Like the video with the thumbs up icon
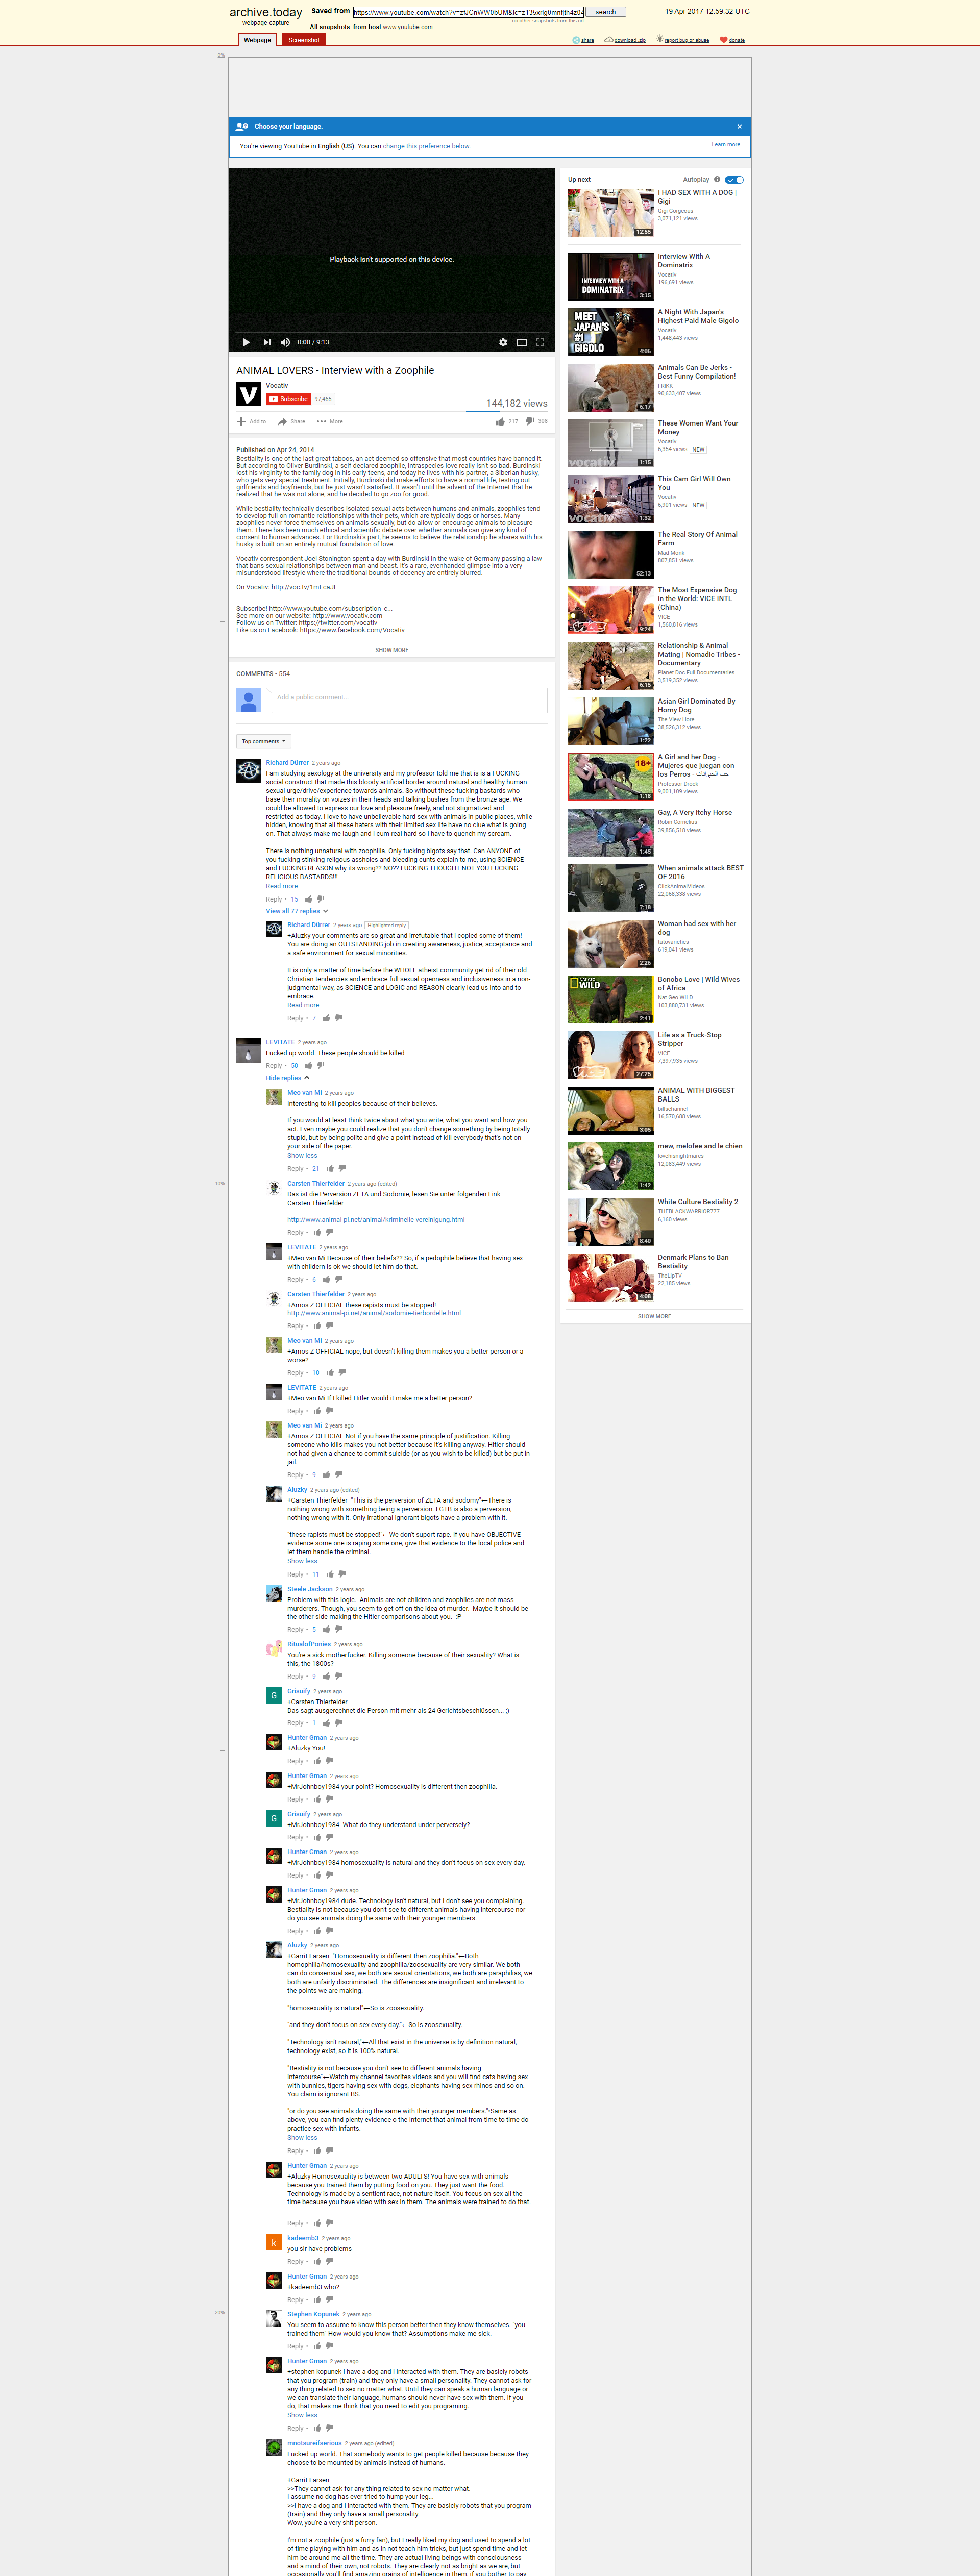The height and width of the screenshot is (2576, 980). [x=500, y=421]
